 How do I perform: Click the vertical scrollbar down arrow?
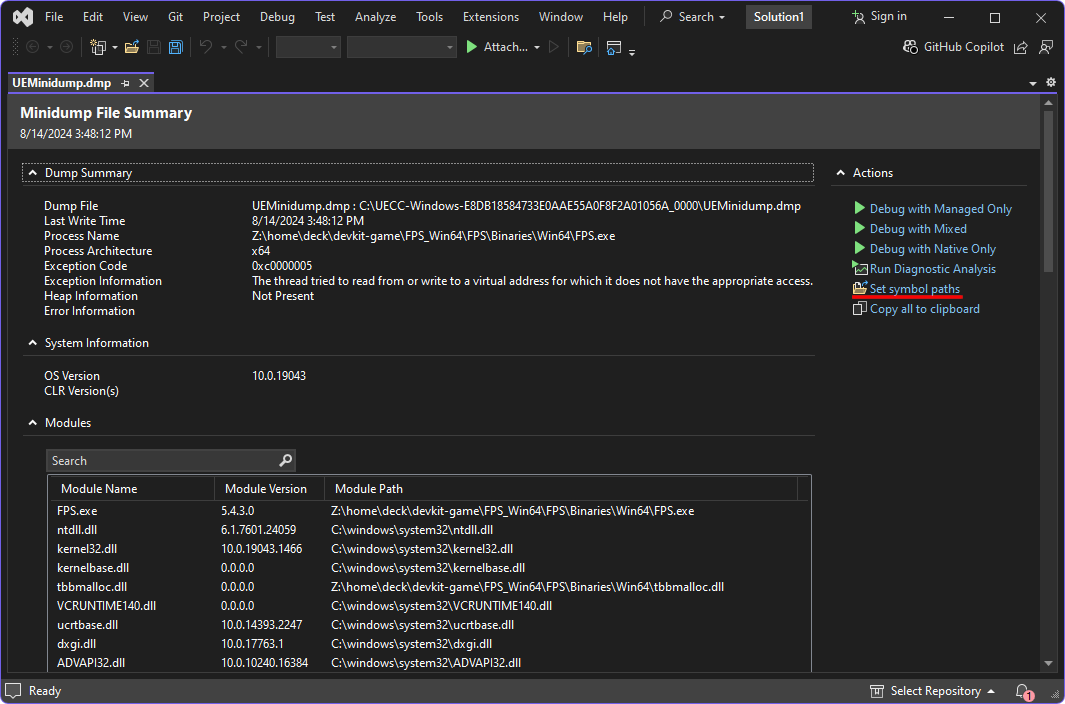[1048, 663]
